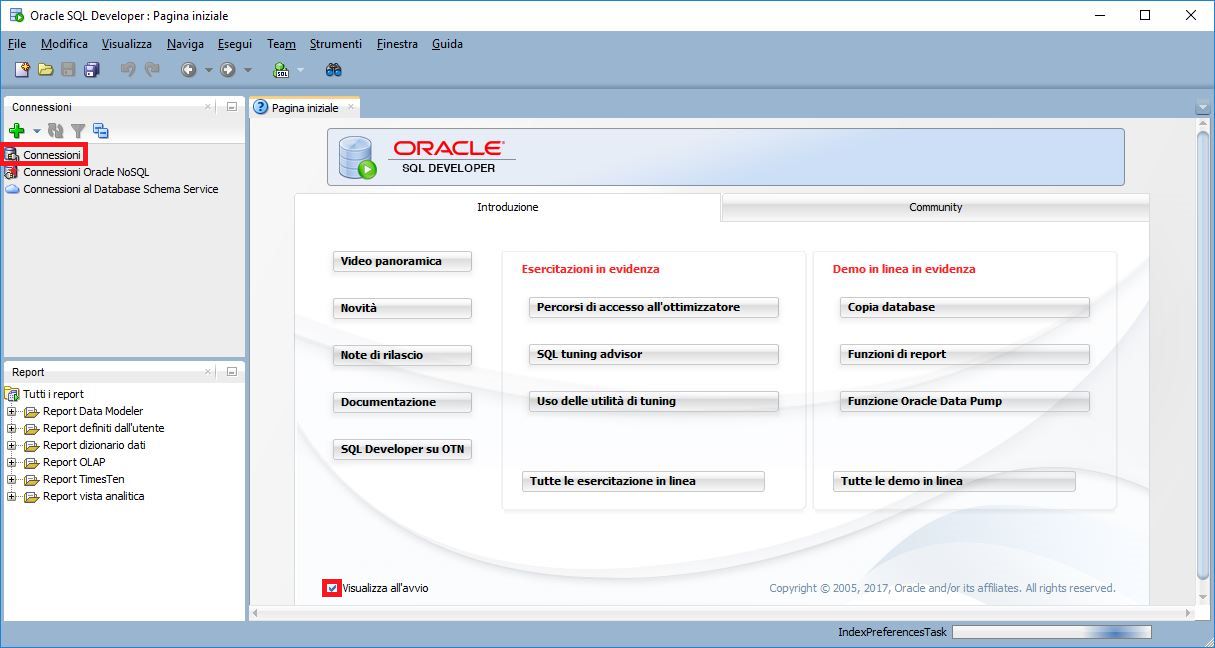The width and height of the screenshot is (1215, 648).
Task: Close the Connessioni panel tab
Action: (x=208, y=107)
